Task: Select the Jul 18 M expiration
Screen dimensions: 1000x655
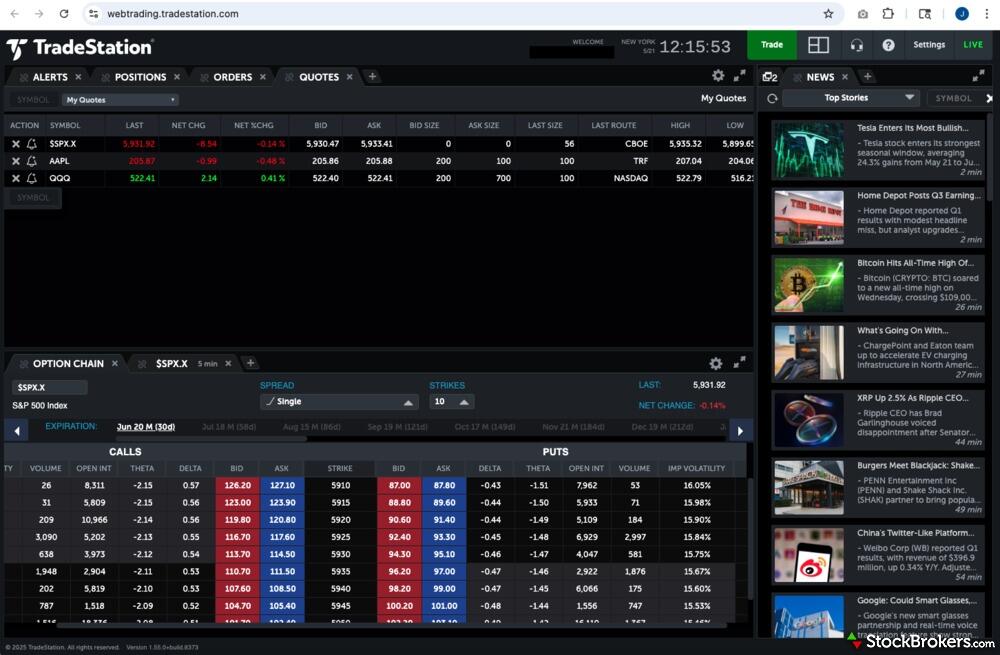Action: point(231,426)
